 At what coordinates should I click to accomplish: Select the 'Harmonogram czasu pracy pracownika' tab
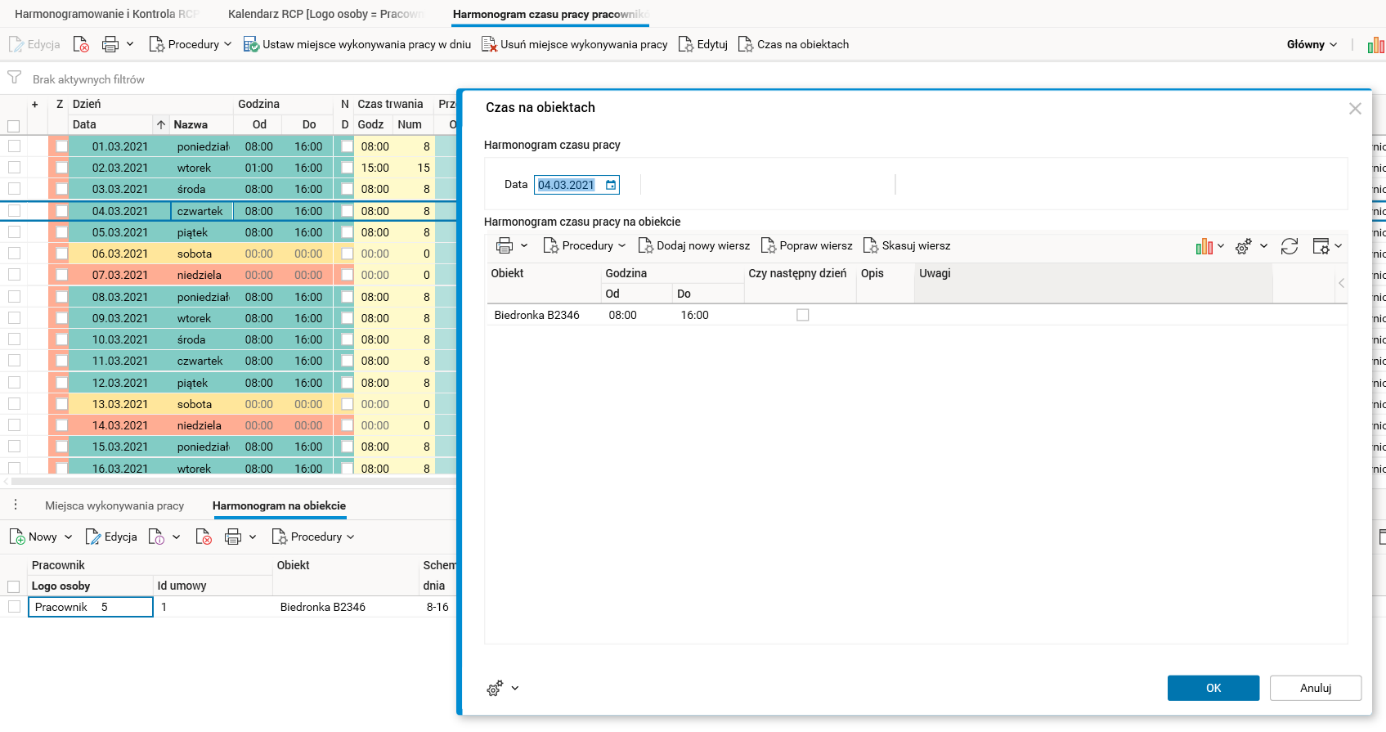click(x=551, y=15)
